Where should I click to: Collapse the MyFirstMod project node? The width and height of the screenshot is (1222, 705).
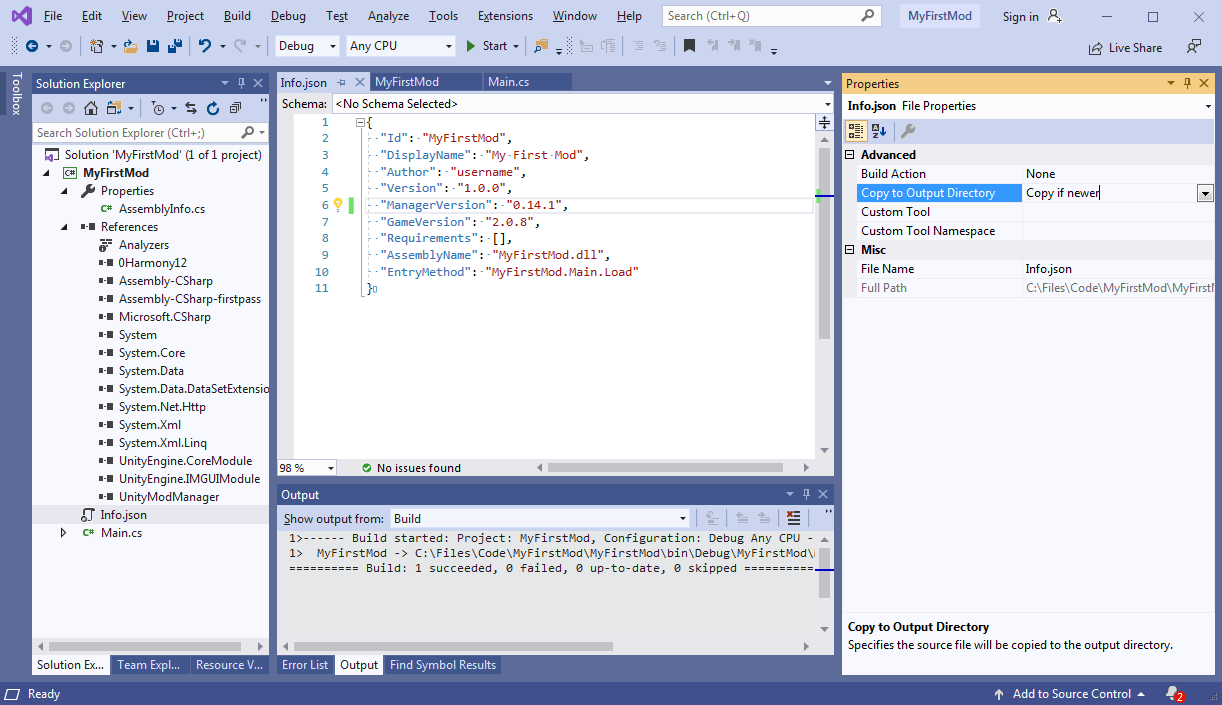[46, 173]
